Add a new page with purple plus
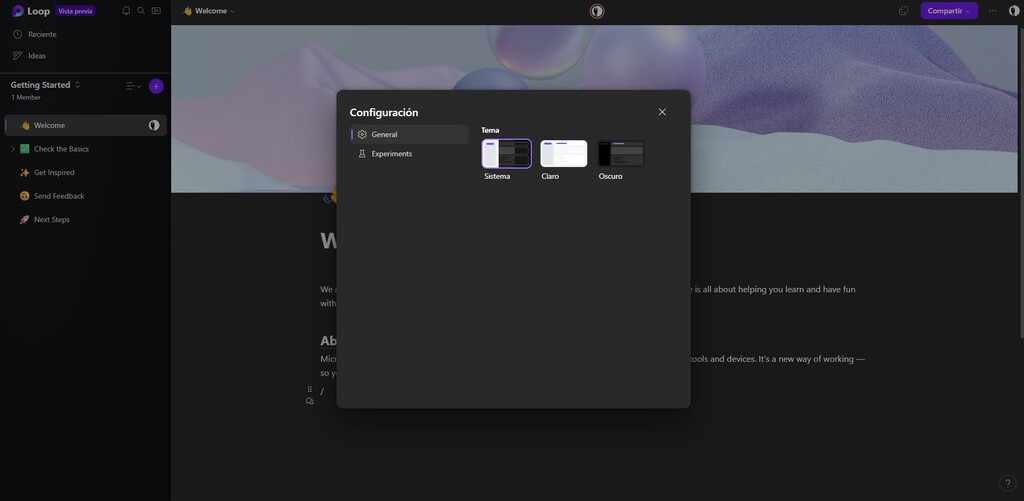Viewport: 1024px width, 501px height. pos(156,86)
